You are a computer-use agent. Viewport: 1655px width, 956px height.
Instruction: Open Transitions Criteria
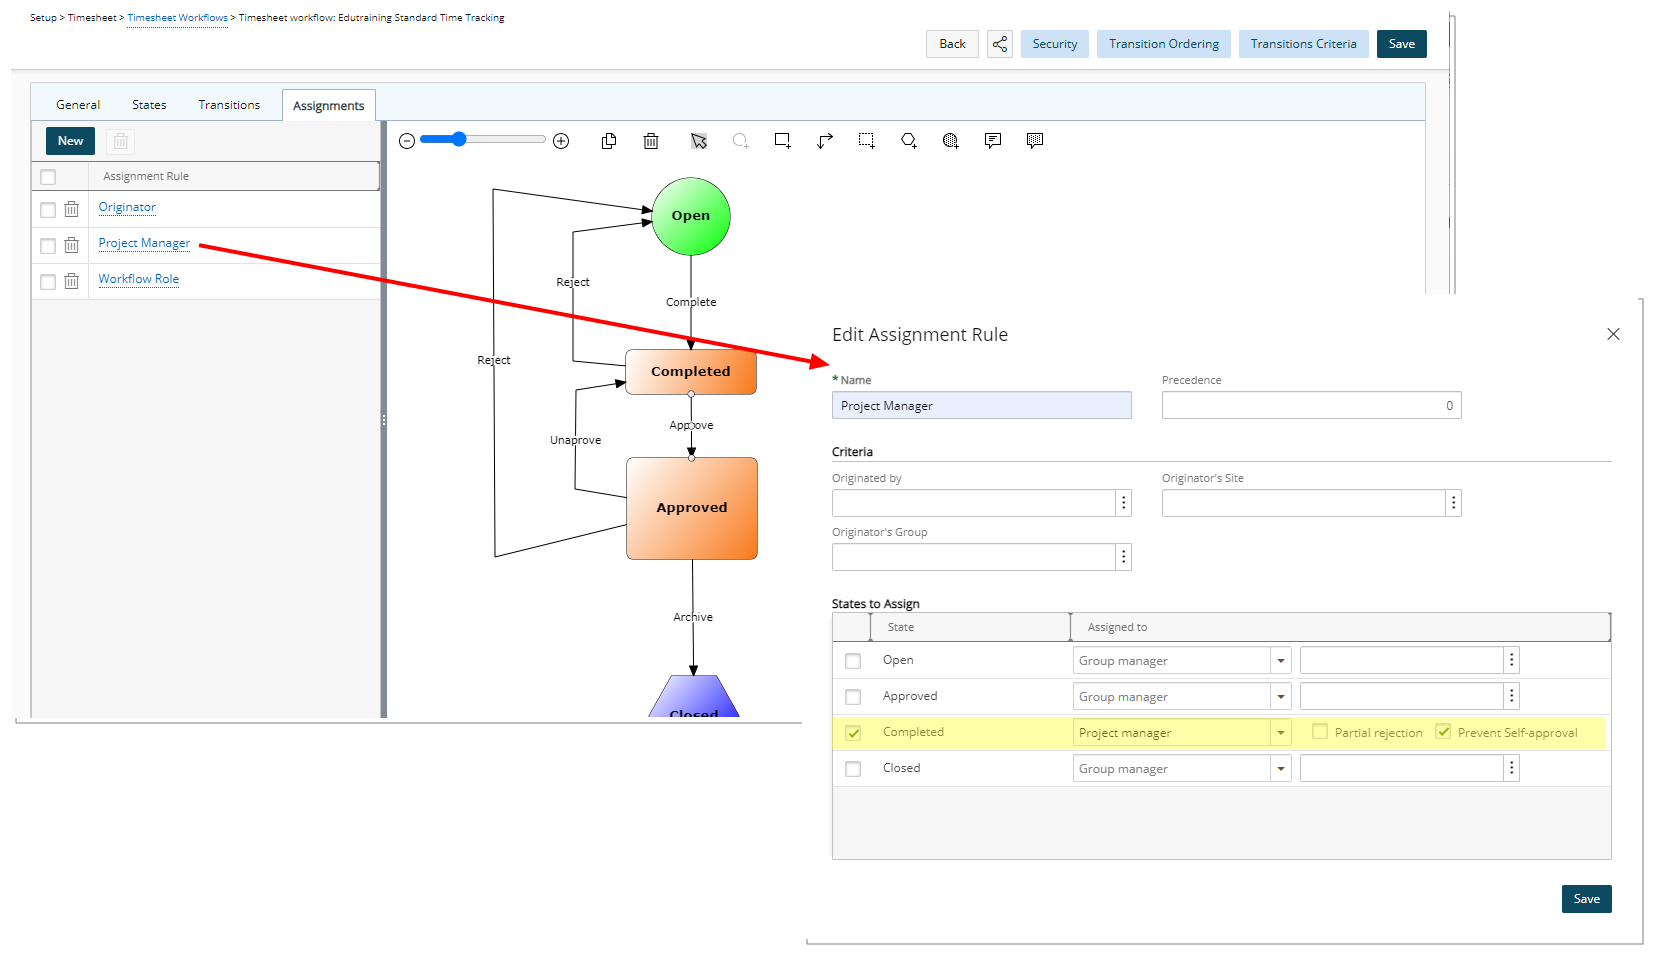pos(1304,44)
